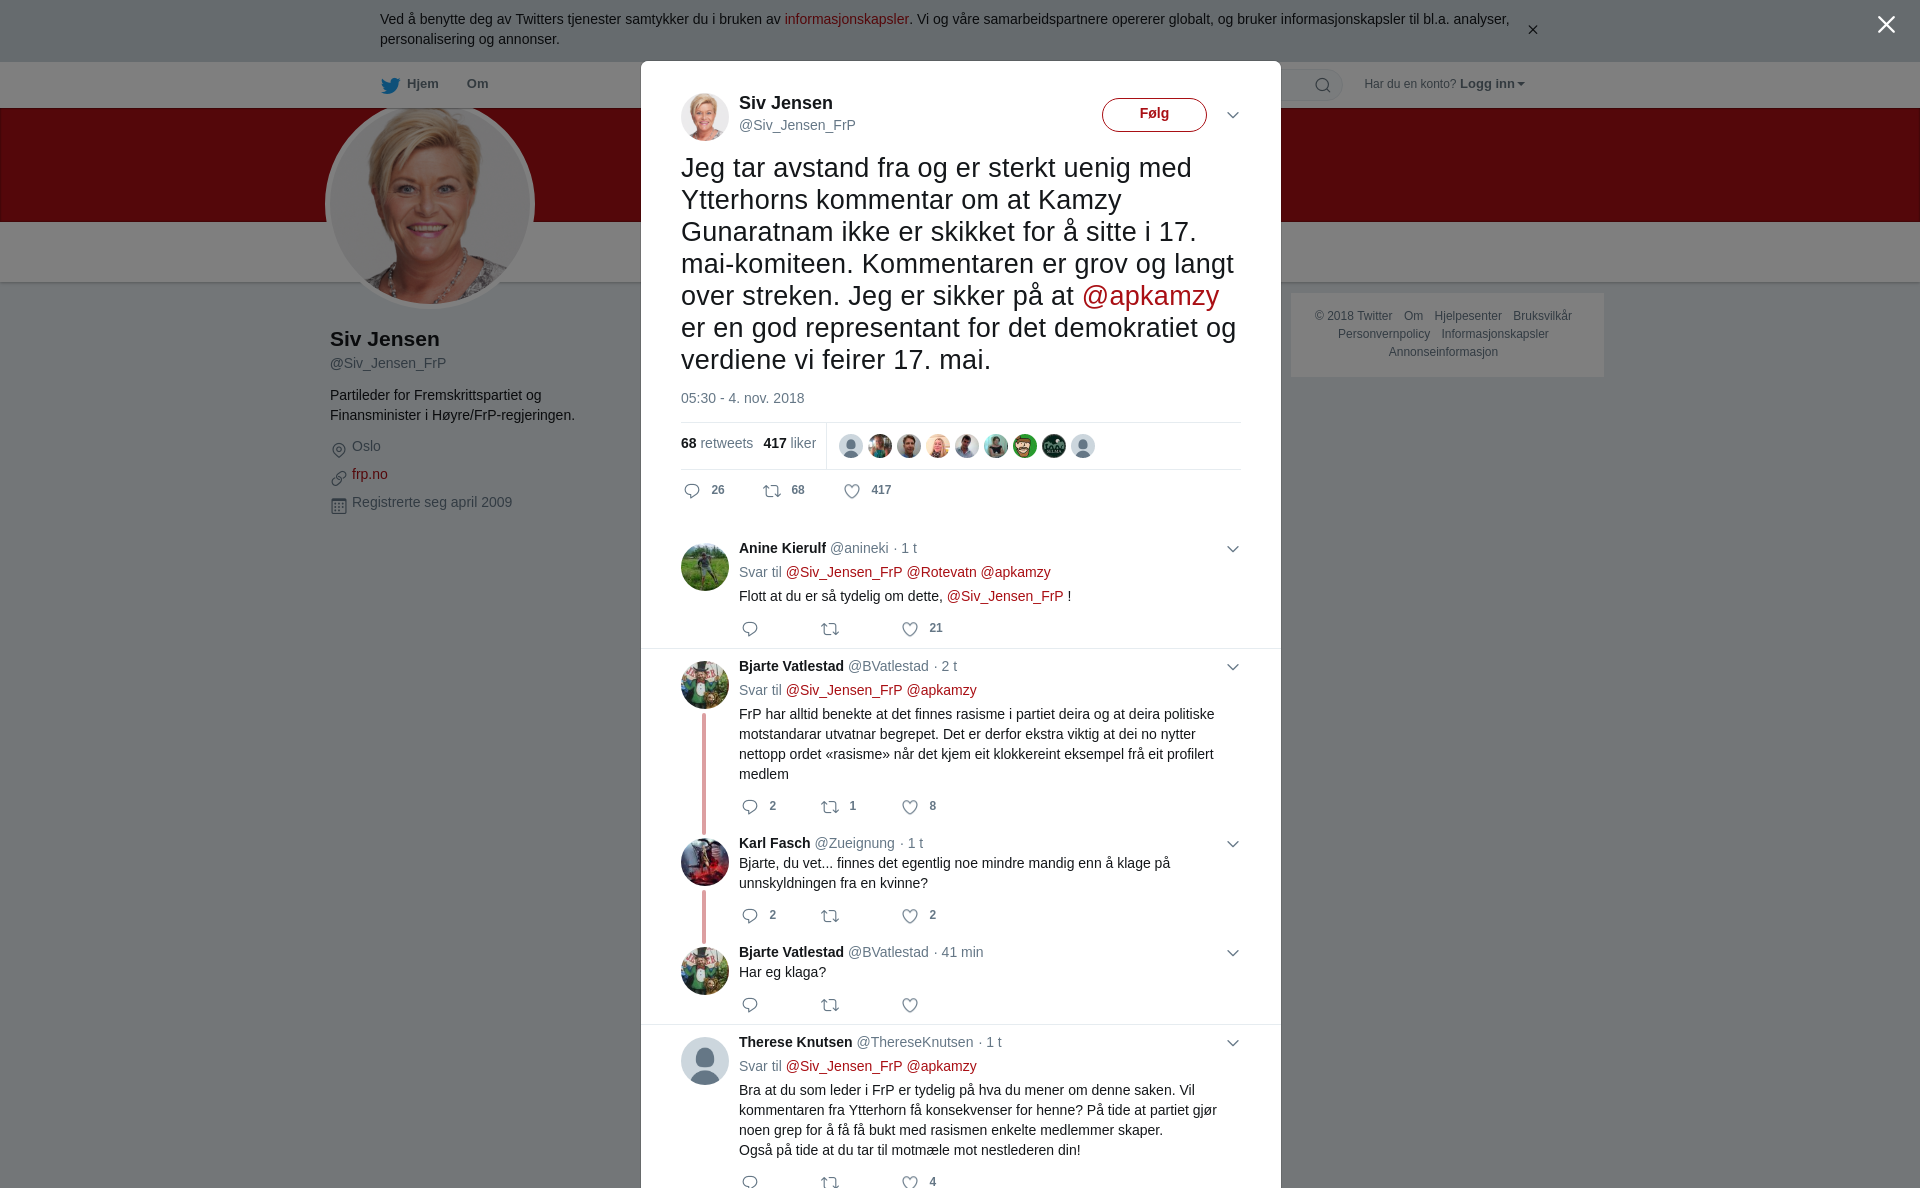Expand options for Anine Kierulf's tweet
The height and width of the screenshot is (1188, 1920).
pos(1233,549)
